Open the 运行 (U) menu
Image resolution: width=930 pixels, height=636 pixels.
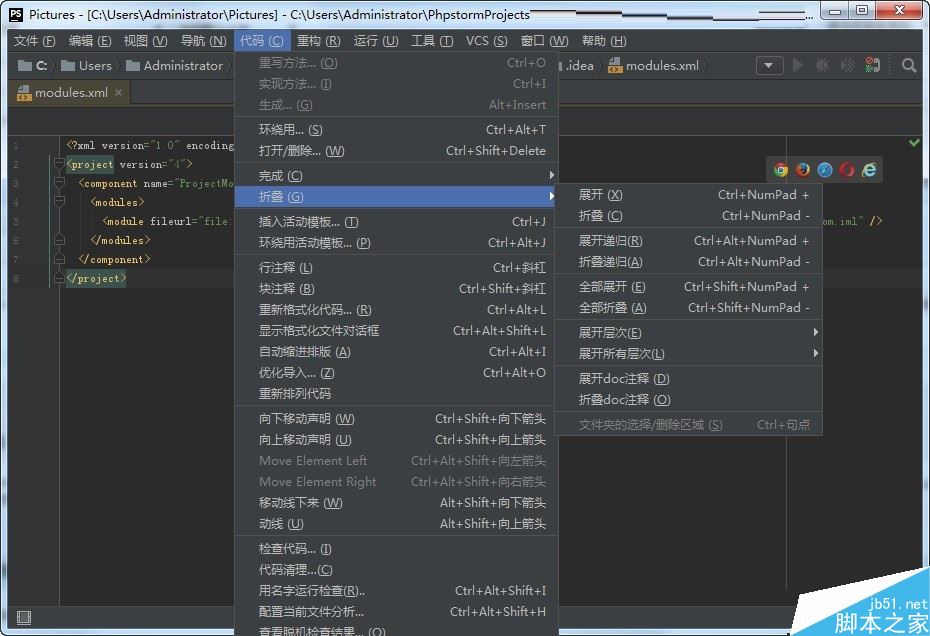(x=376, y=40)
